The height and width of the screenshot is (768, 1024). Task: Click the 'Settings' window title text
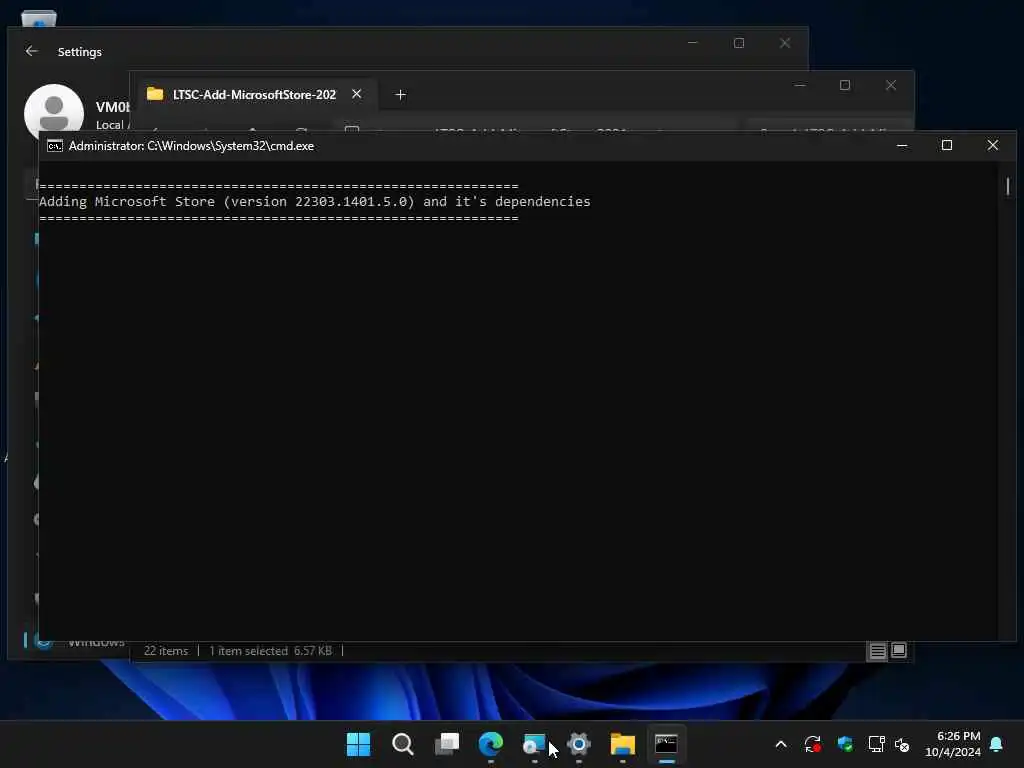pyautogui.click(x=80, y=52)
